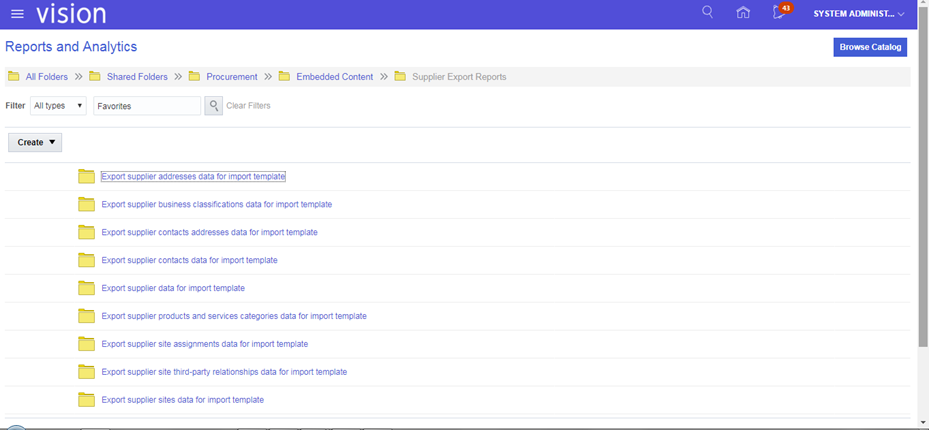Open Export supplier data for import template

tap(173, 288)
